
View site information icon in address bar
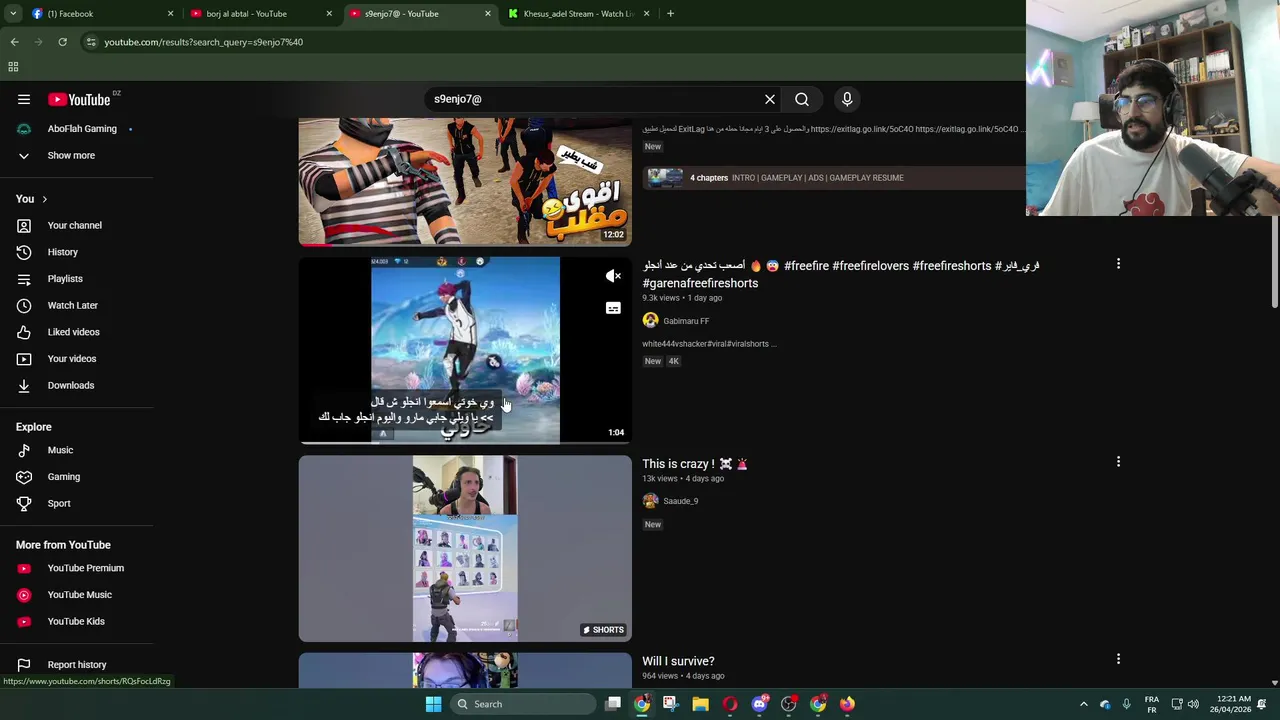(x=91, y=42)
